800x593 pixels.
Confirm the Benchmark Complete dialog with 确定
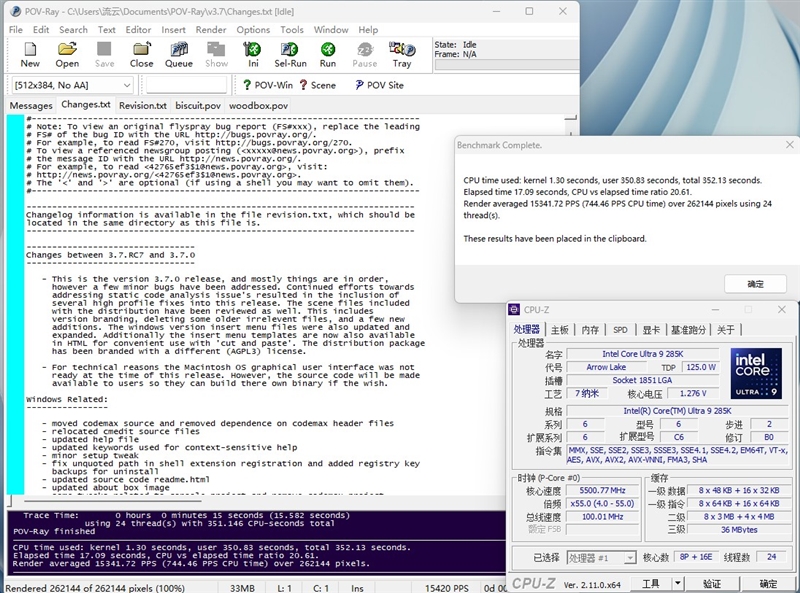click(753, 284)
